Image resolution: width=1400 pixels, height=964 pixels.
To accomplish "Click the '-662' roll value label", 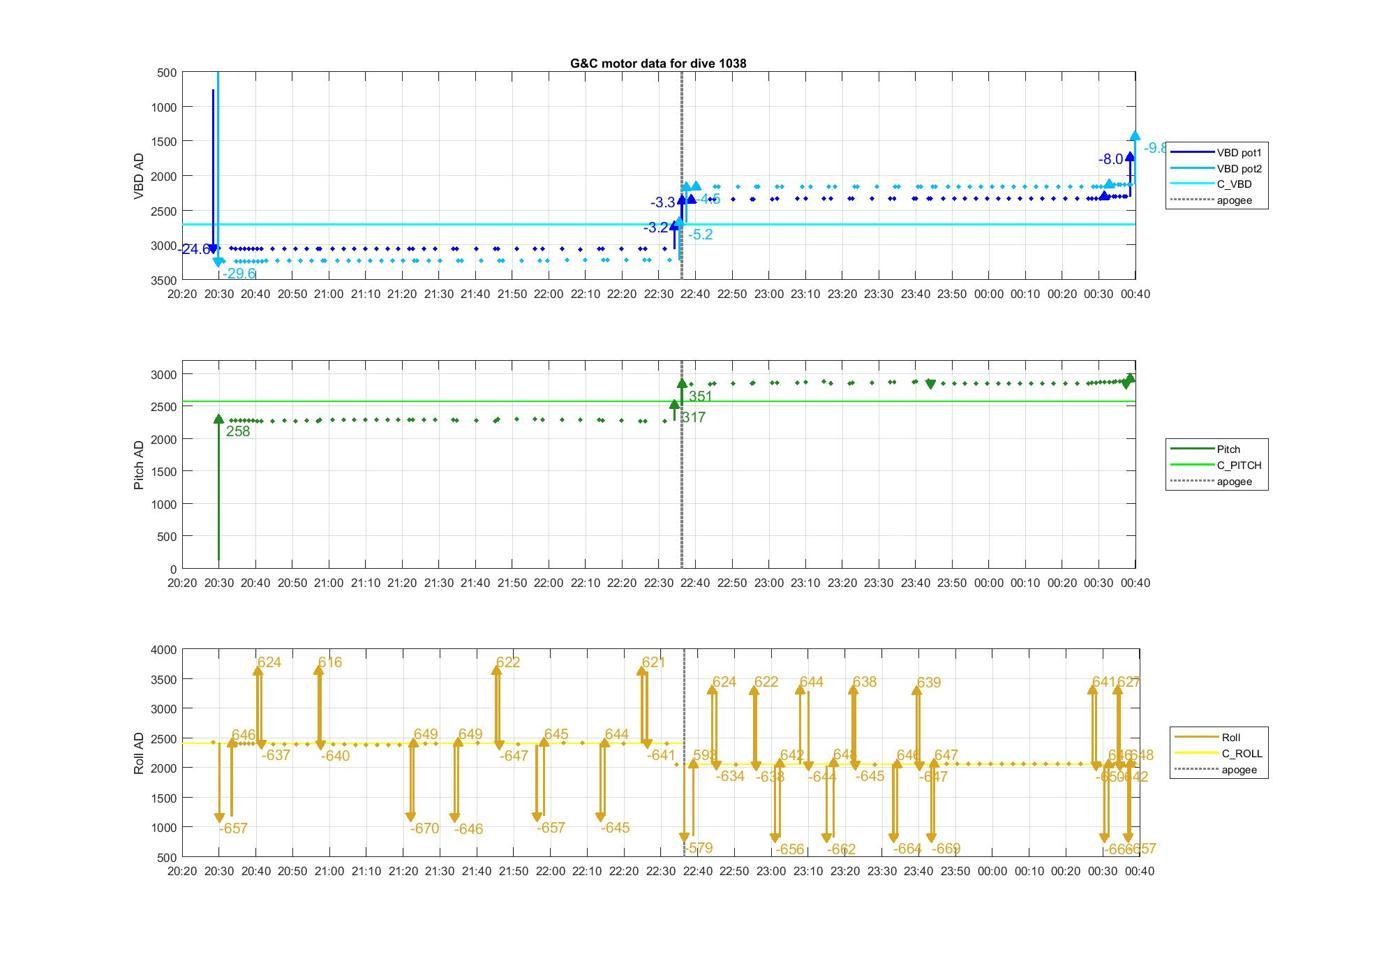I will coord(842,849).
